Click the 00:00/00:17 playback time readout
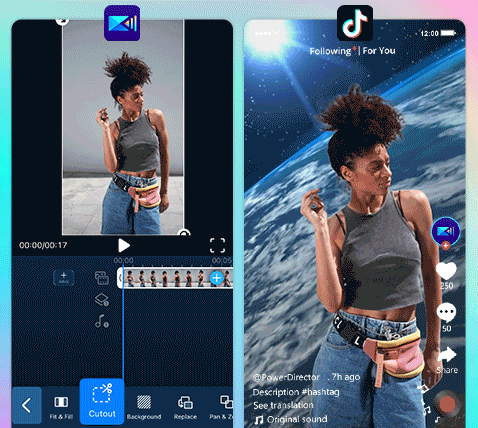 (x=43, y=245)
